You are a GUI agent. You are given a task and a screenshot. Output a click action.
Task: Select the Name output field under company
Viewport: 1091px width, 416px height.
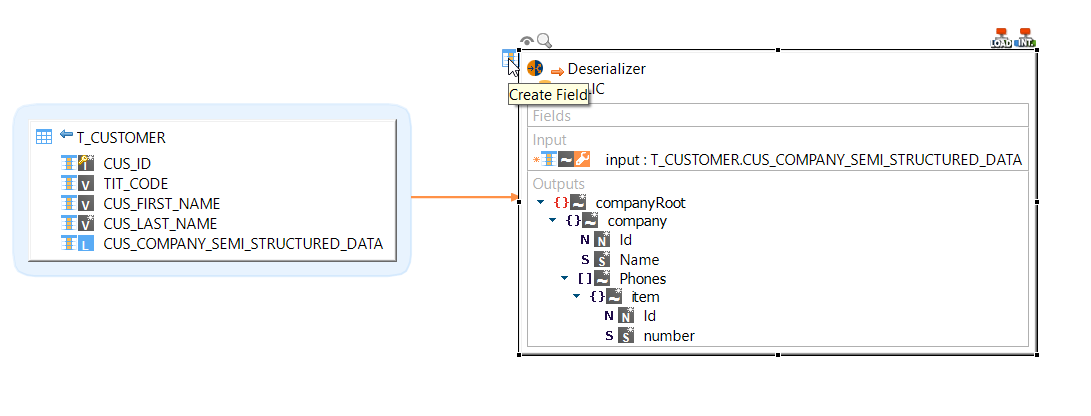coord(639,260)
